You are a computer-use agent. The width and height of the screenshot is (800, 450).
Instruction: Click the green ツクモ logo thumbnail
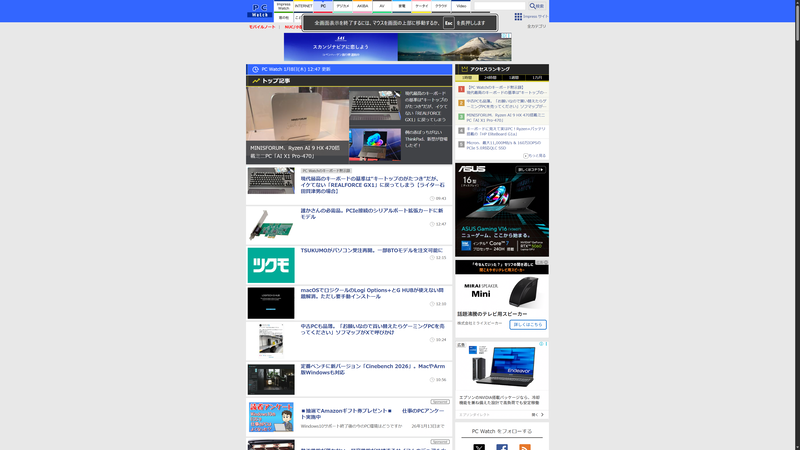tap(271, 265)
